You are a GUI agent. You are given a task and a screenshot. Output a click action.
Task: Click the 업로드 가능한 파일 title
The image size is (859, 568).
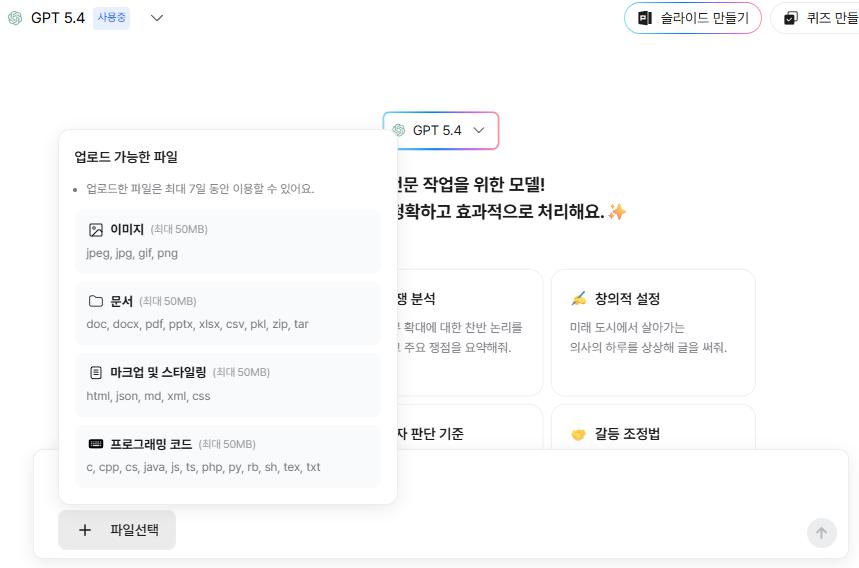click(126, 157)
